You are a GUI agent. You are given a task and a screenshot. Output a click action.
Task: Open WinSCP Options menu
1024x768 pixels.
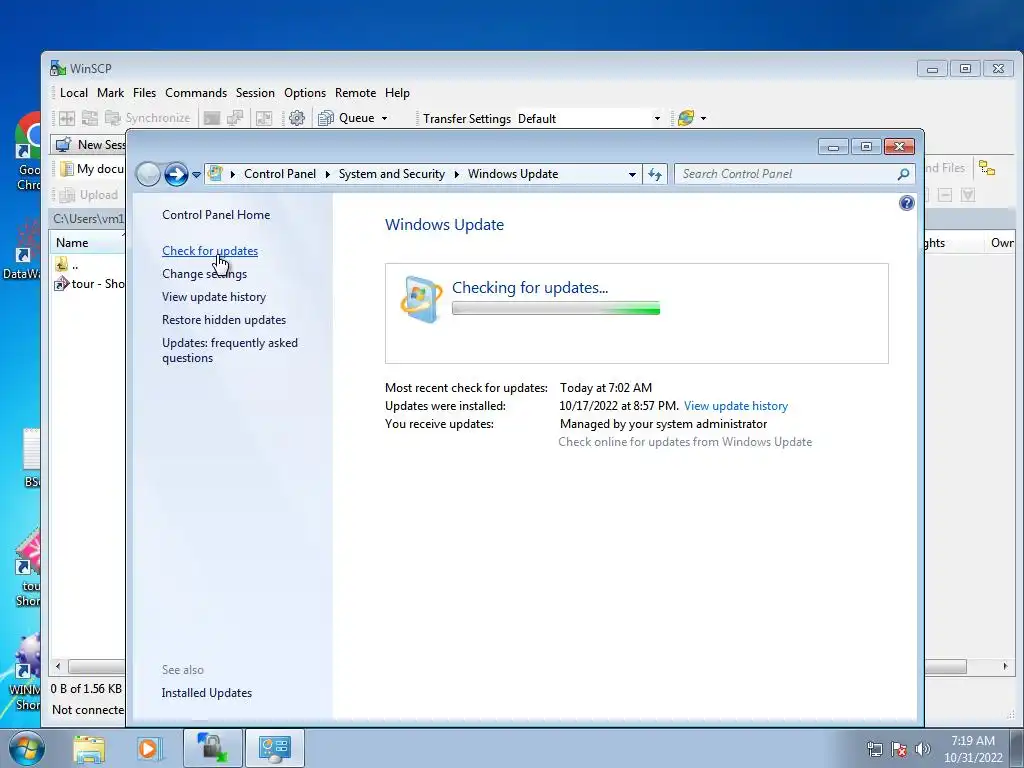(x=305, y=93)
